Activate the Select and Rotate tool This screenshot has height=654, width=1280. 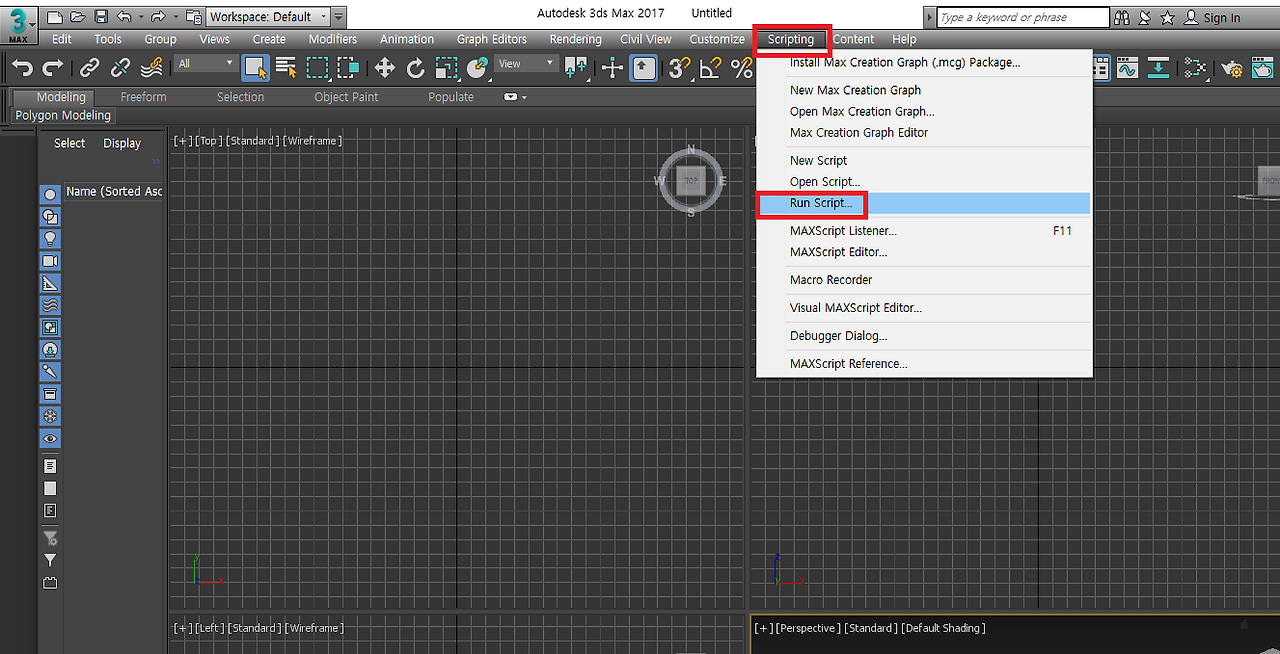(x=415, y=68)
